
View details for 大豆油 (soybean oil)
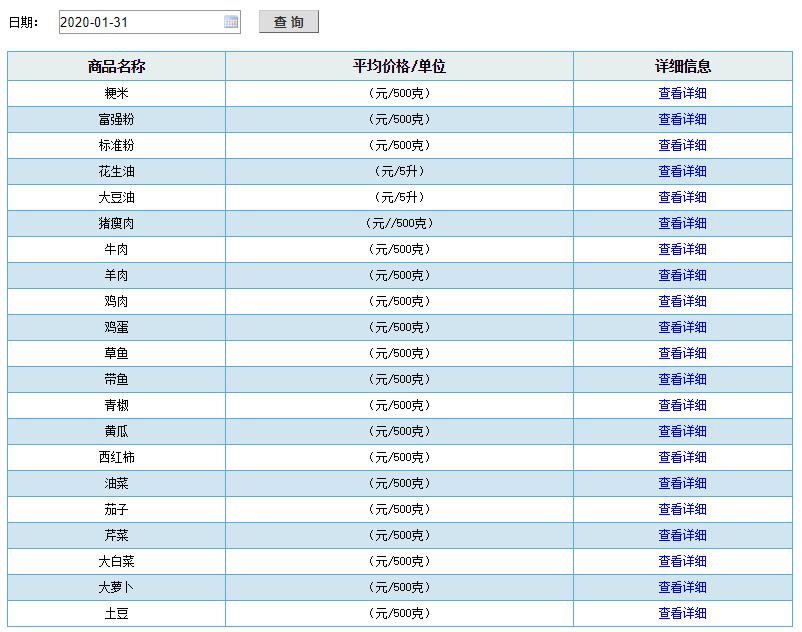tap(683, 196)
